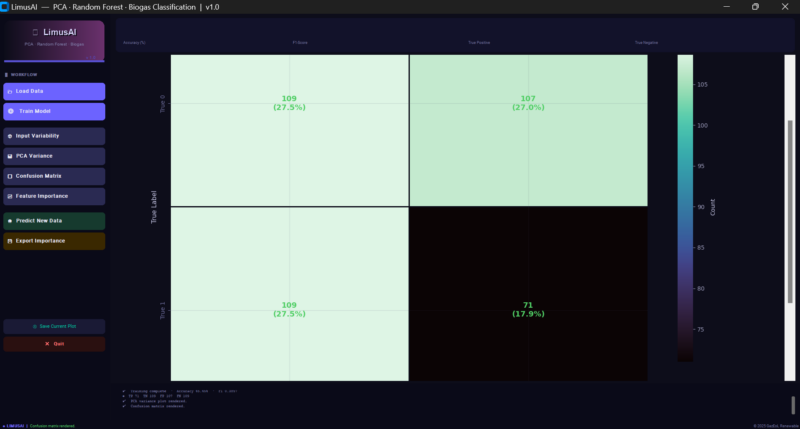Click the matrix cell showing 107 (27.0%)

coord(529,130)
